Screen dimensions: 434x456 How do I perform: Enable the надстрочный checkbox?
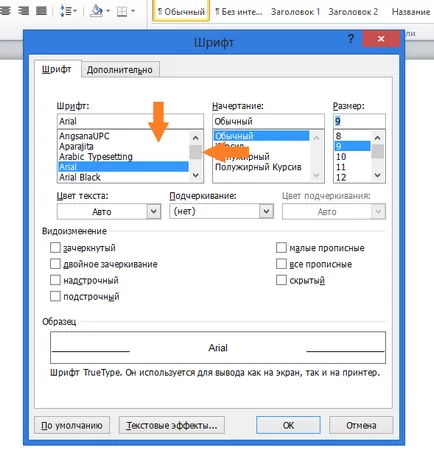click(x=55, y=280)
